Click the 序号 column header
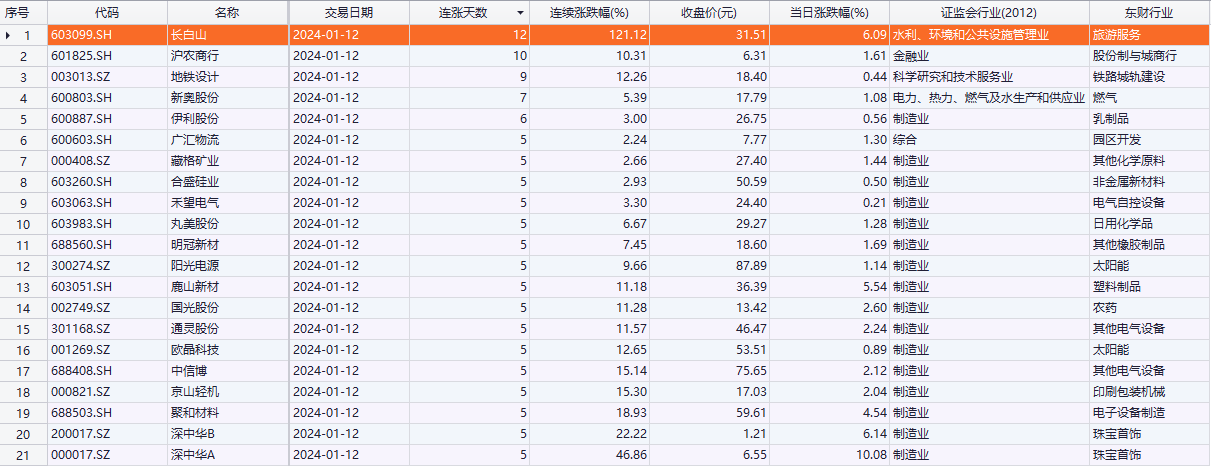 [23, 13]
